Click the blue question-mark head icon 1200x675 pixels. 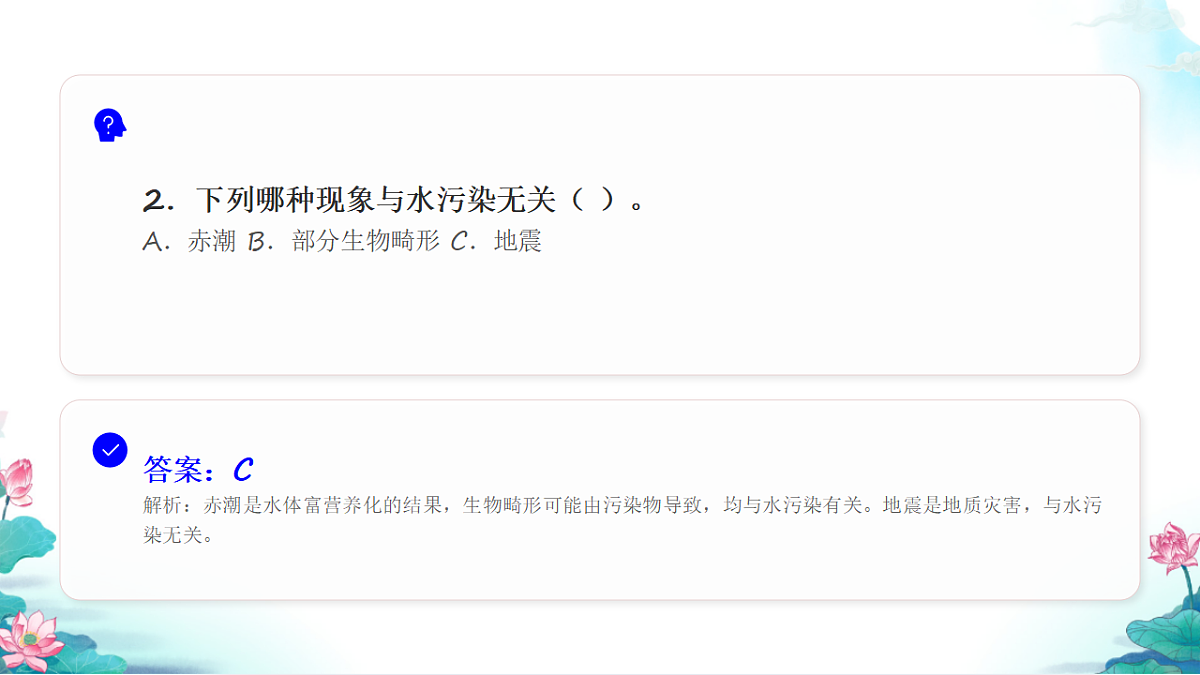coord(110,125)
